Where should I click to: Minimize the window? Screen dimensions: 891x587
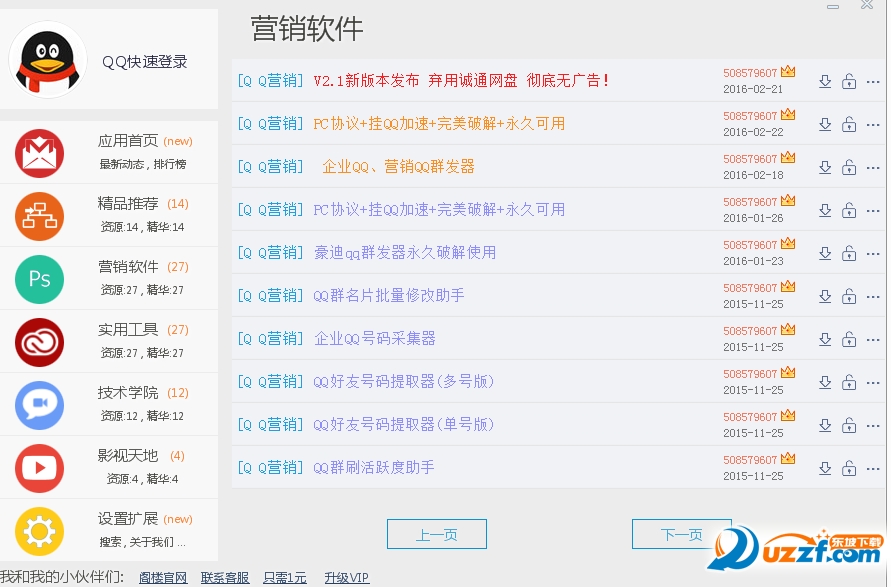point(833,7)
